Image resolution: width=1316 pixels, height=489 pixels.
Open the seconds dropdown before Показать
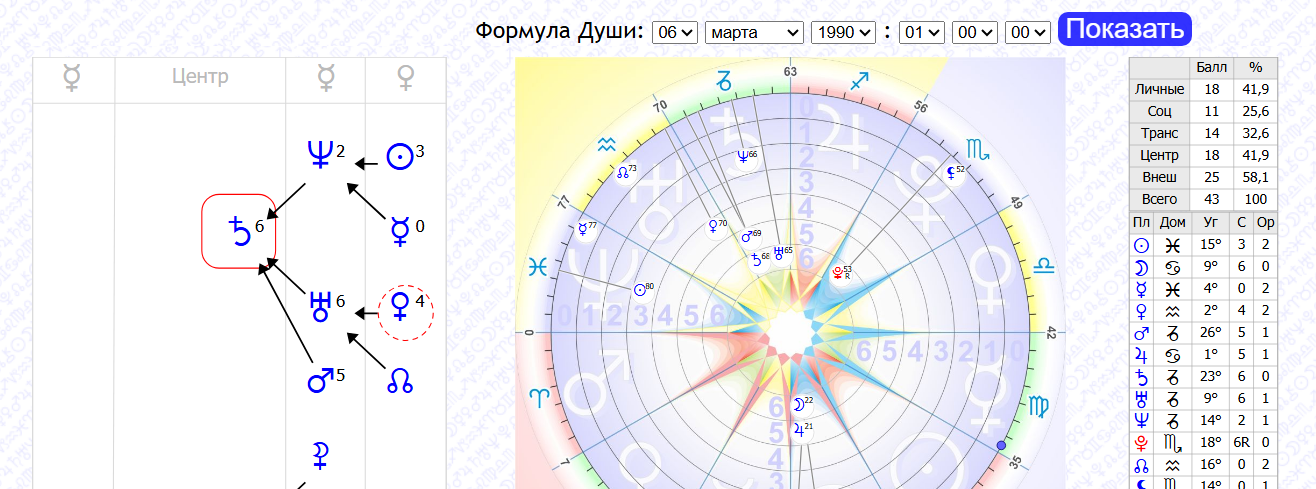click(x=1028, y=32)
